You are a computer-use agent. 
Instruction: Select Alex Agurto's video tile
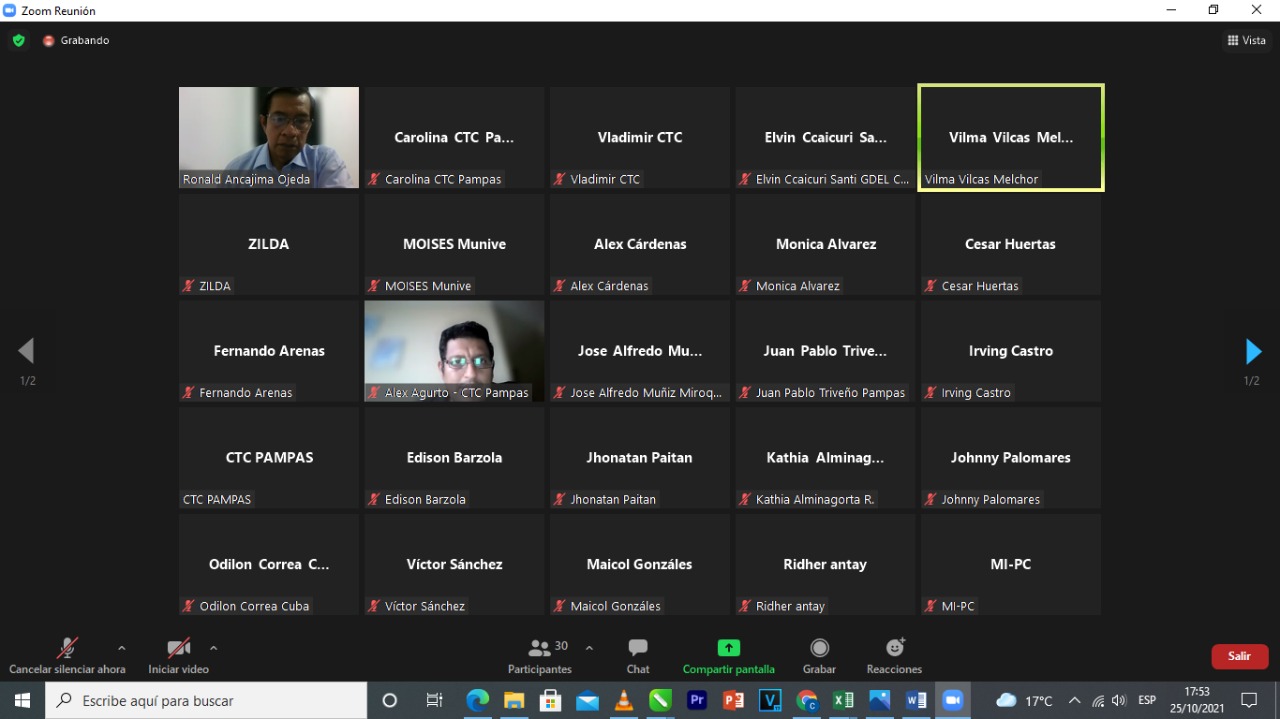[454, 351]
